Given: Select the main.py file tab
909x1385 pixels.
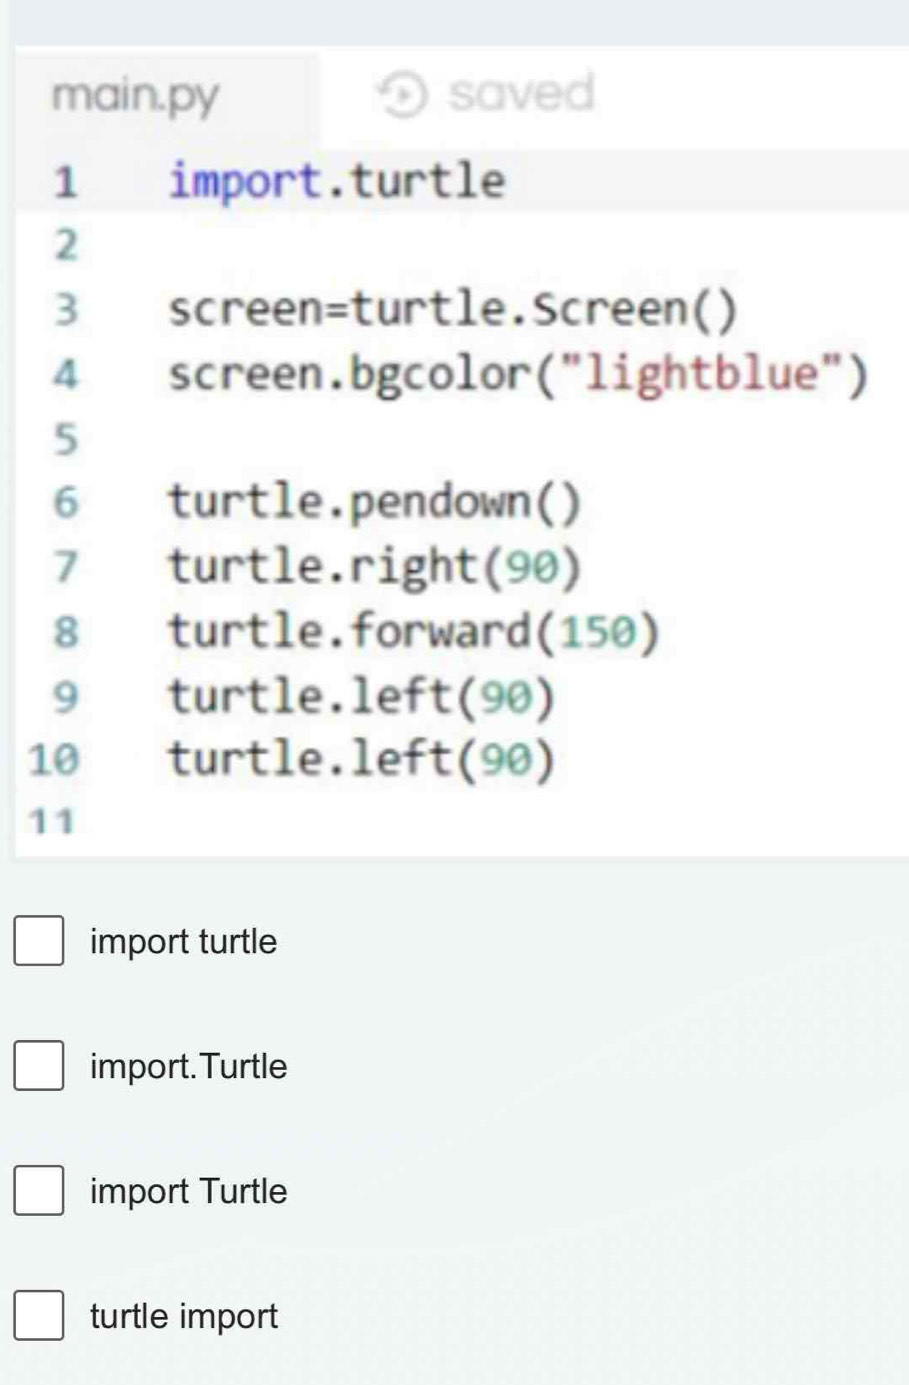Looking at the screenshot, I should tap(135, 95).
